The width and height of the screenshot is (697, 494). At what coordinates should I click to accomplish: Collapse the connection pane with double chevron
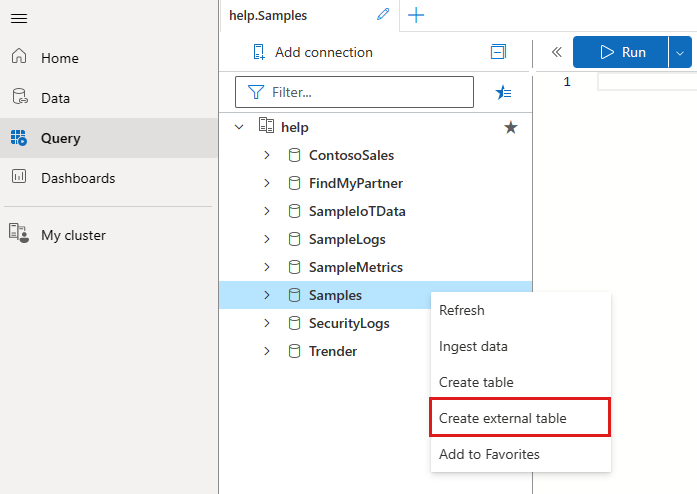[x=557, y=52]
